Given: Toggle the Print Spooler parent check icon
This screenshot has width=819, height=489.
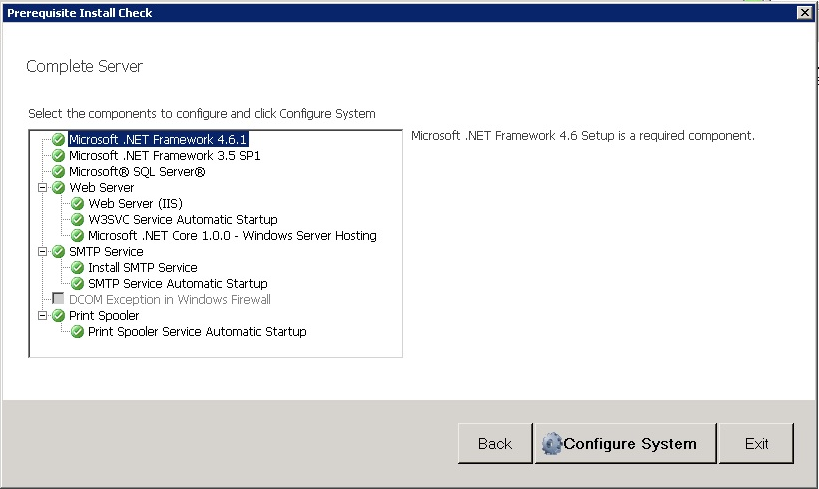Looking at the screenshot, I should point(58,316).
